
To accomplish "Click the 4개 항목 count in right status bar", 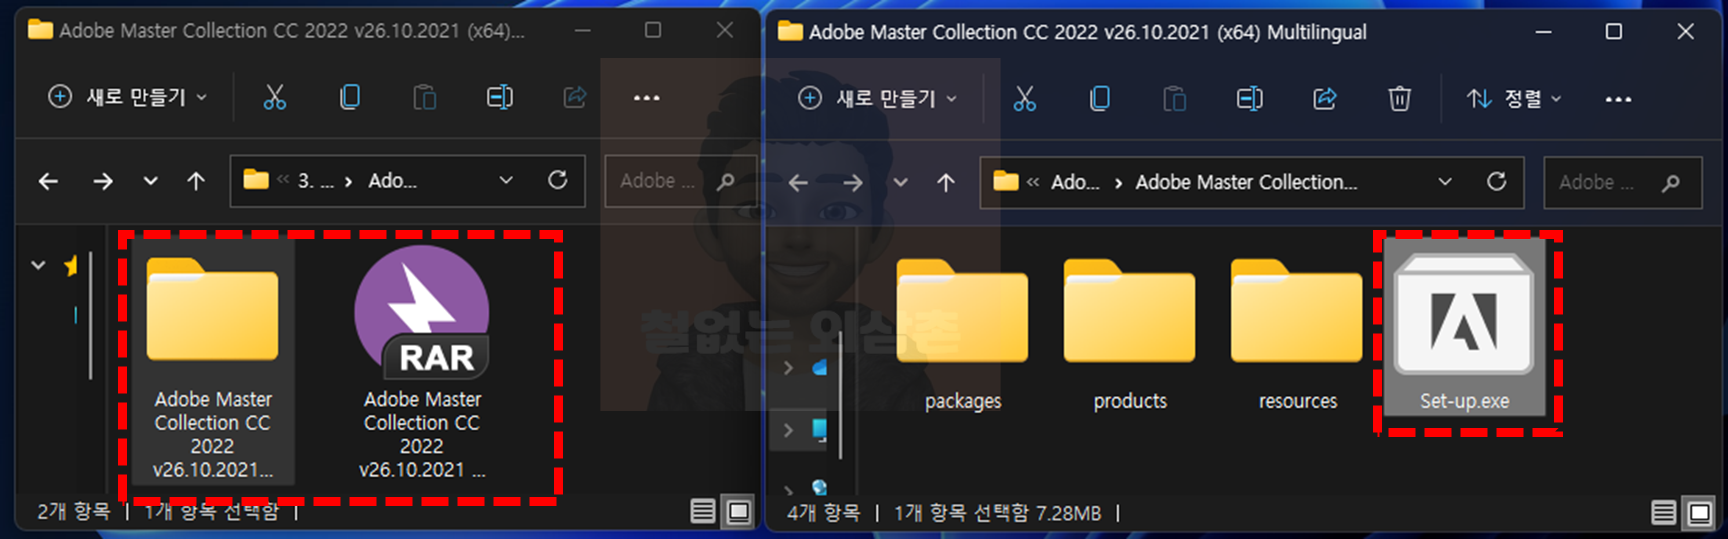I will 823,513.
